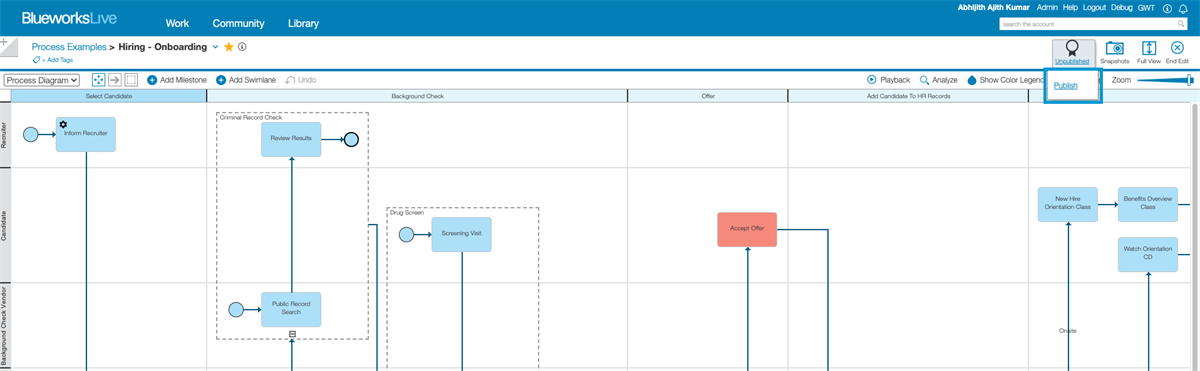Click end event after Review Results
The height and width of the screenshot is (371, 1200).
(x=351, y=139)
